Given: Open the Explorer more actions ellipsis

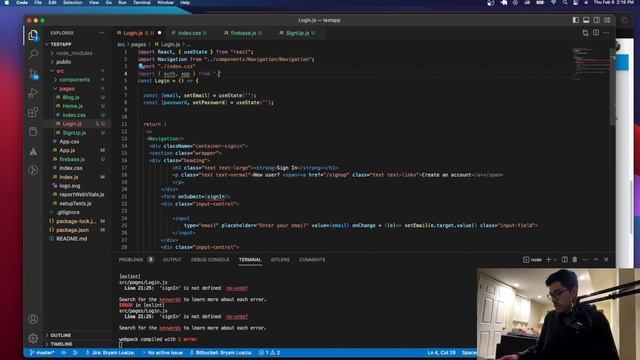Looking at the screenshot, I should click(102, 33).
